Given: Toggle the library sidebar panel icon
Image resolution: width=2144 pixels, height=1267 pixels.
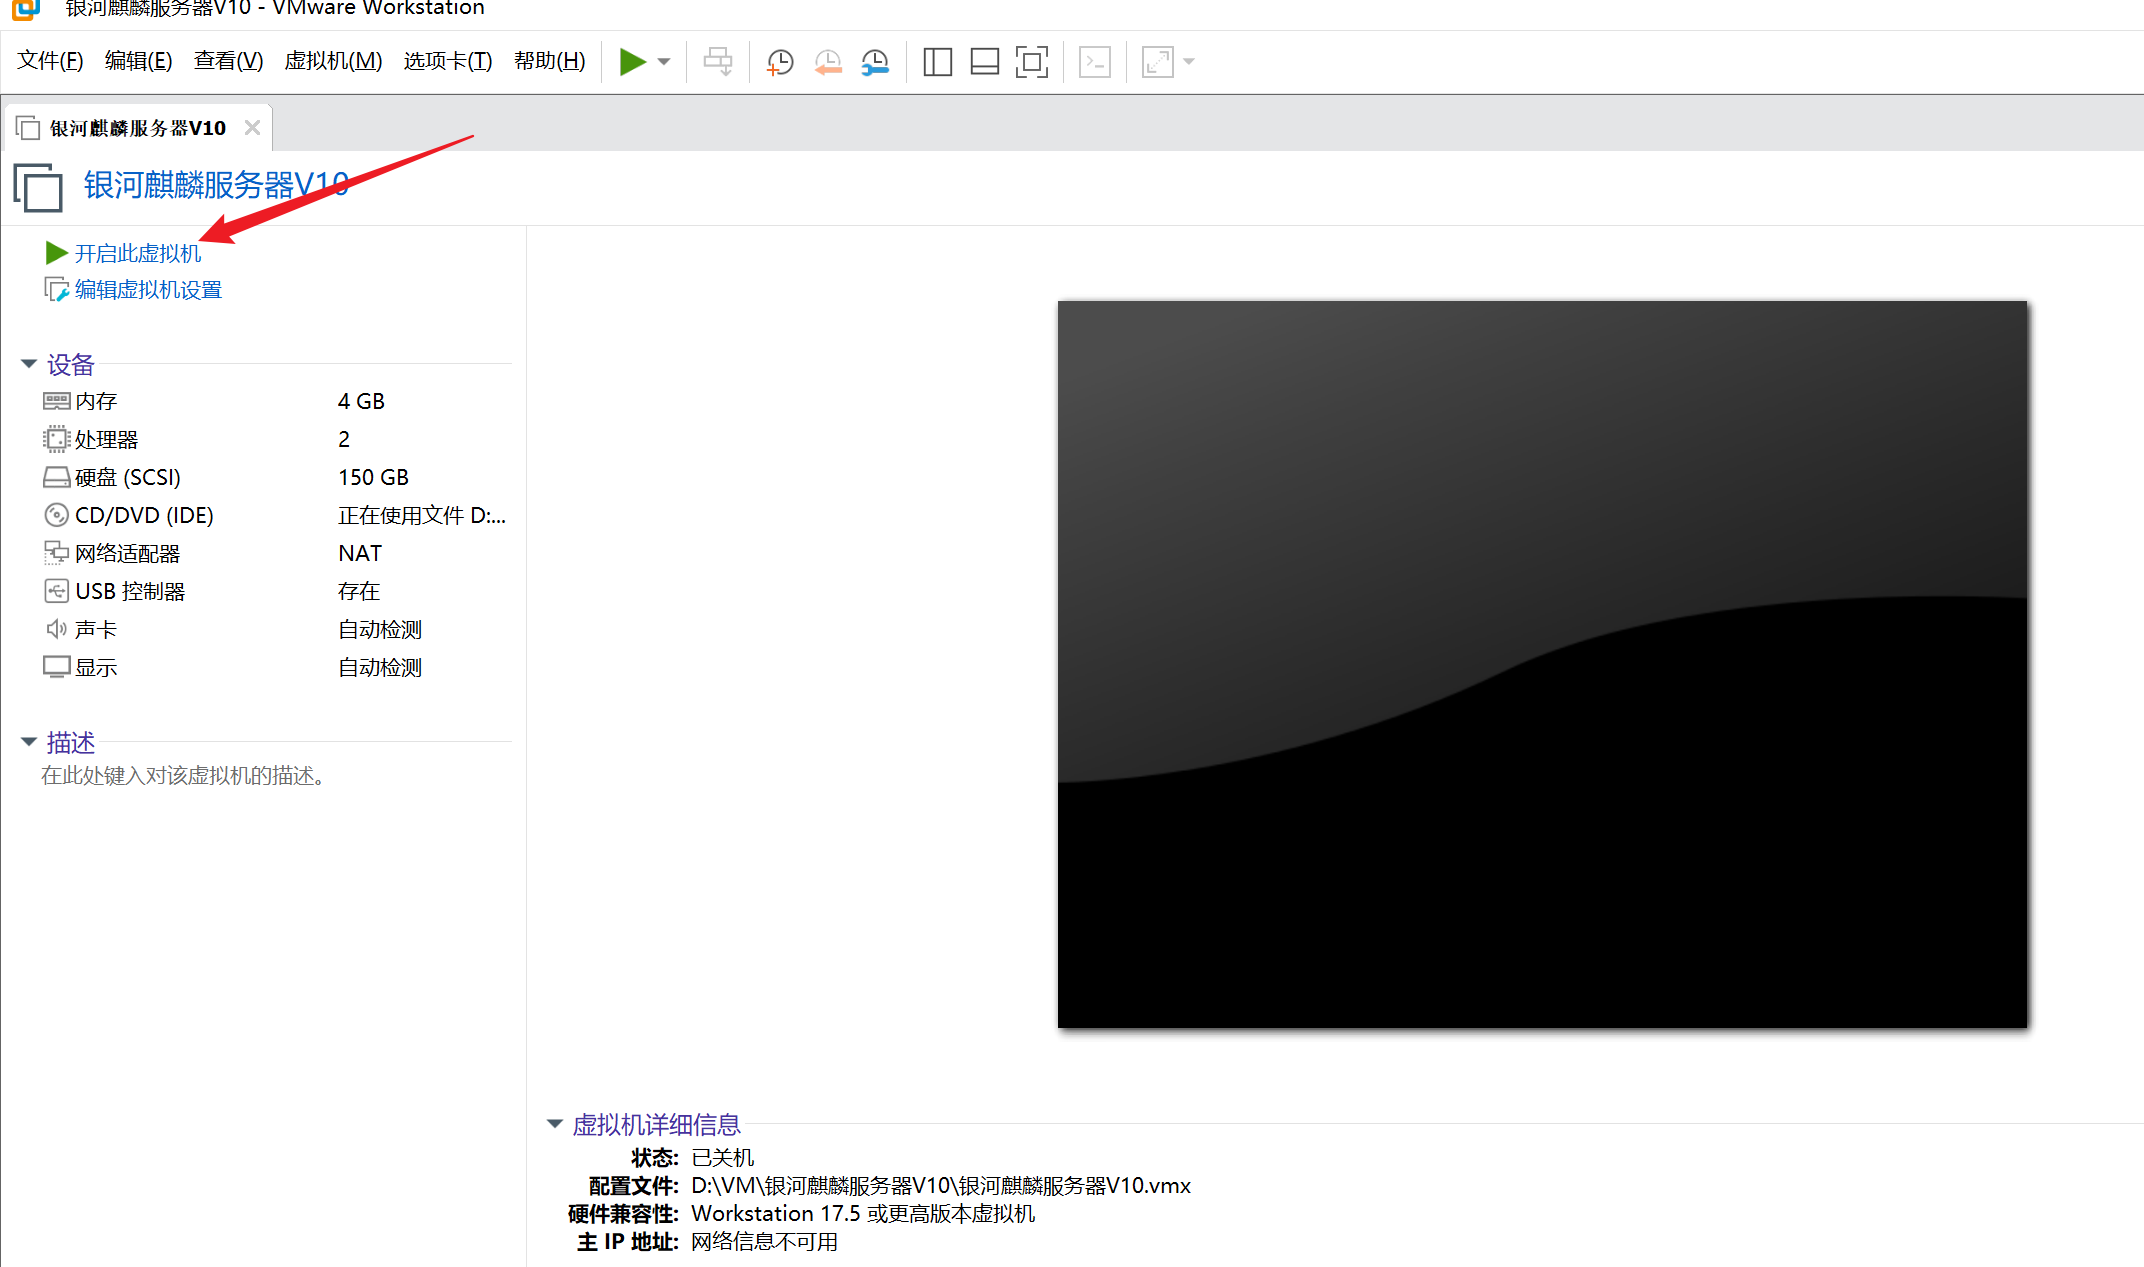Looking at the screenshot, I should [x=937, y=62].
